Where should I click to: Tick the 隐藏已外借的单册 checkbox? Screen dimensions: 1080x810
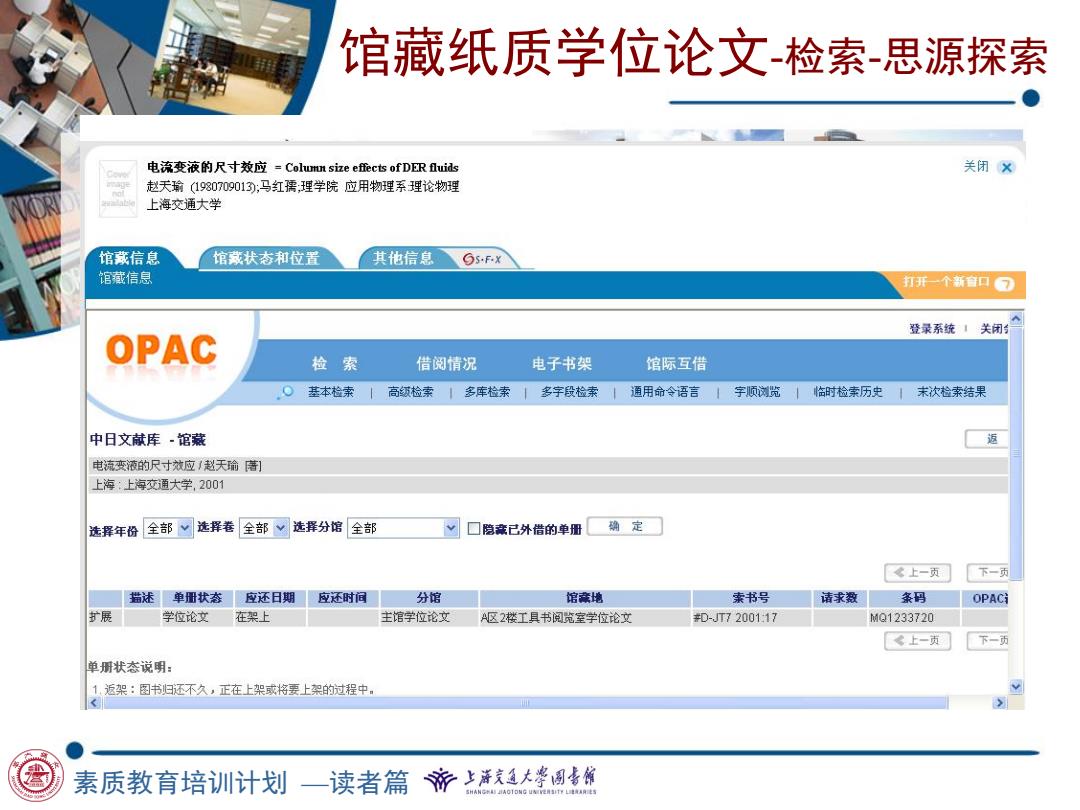click(x=473, y=528)
